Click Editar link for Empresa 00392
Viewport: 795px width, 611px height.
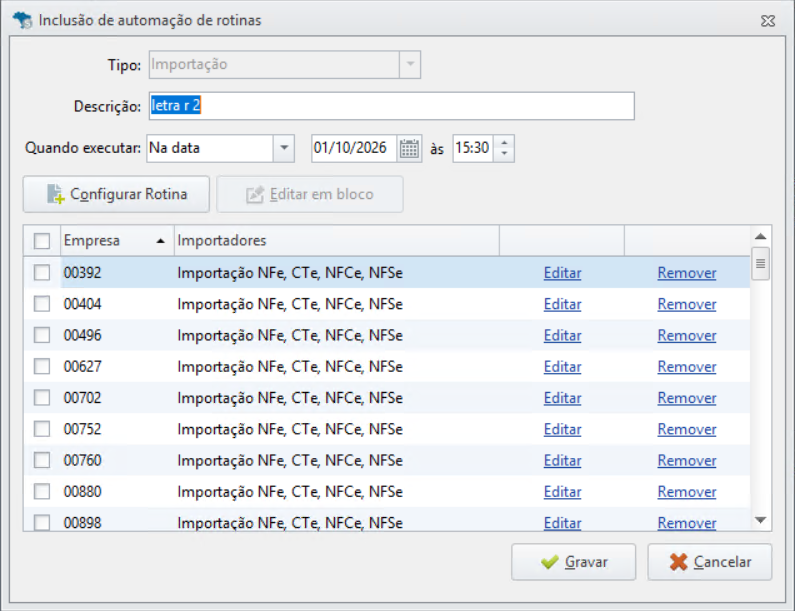pyautogui.click(x=562, y=273)
